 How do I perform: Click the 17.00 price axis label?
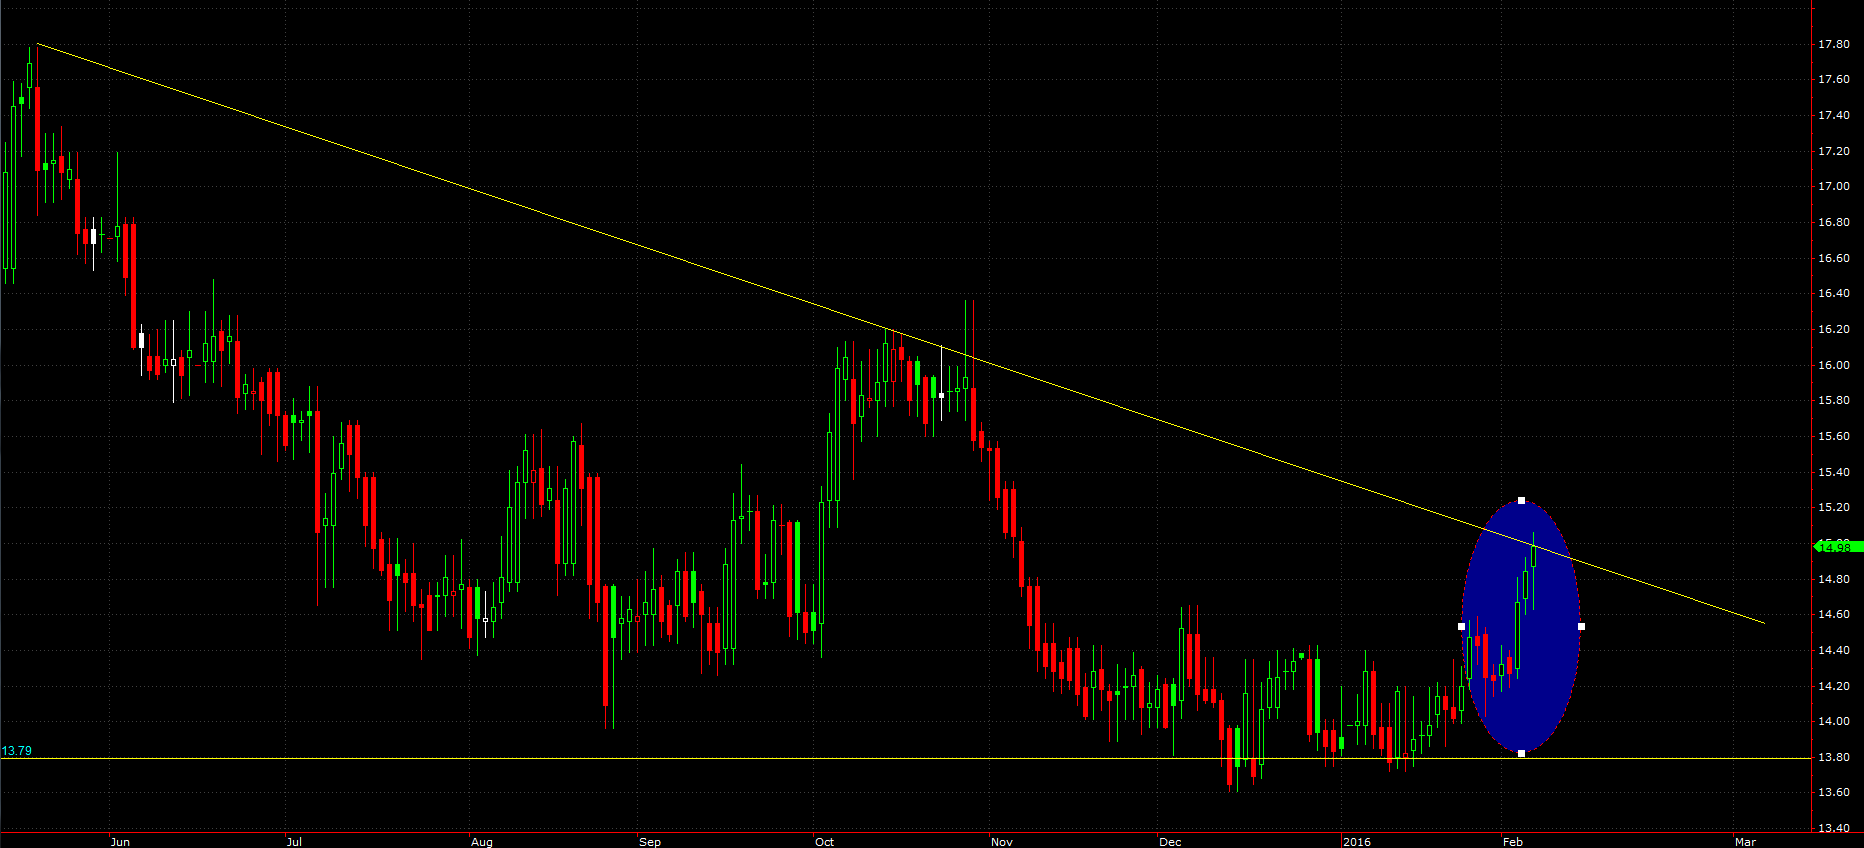coord(1833,186)
